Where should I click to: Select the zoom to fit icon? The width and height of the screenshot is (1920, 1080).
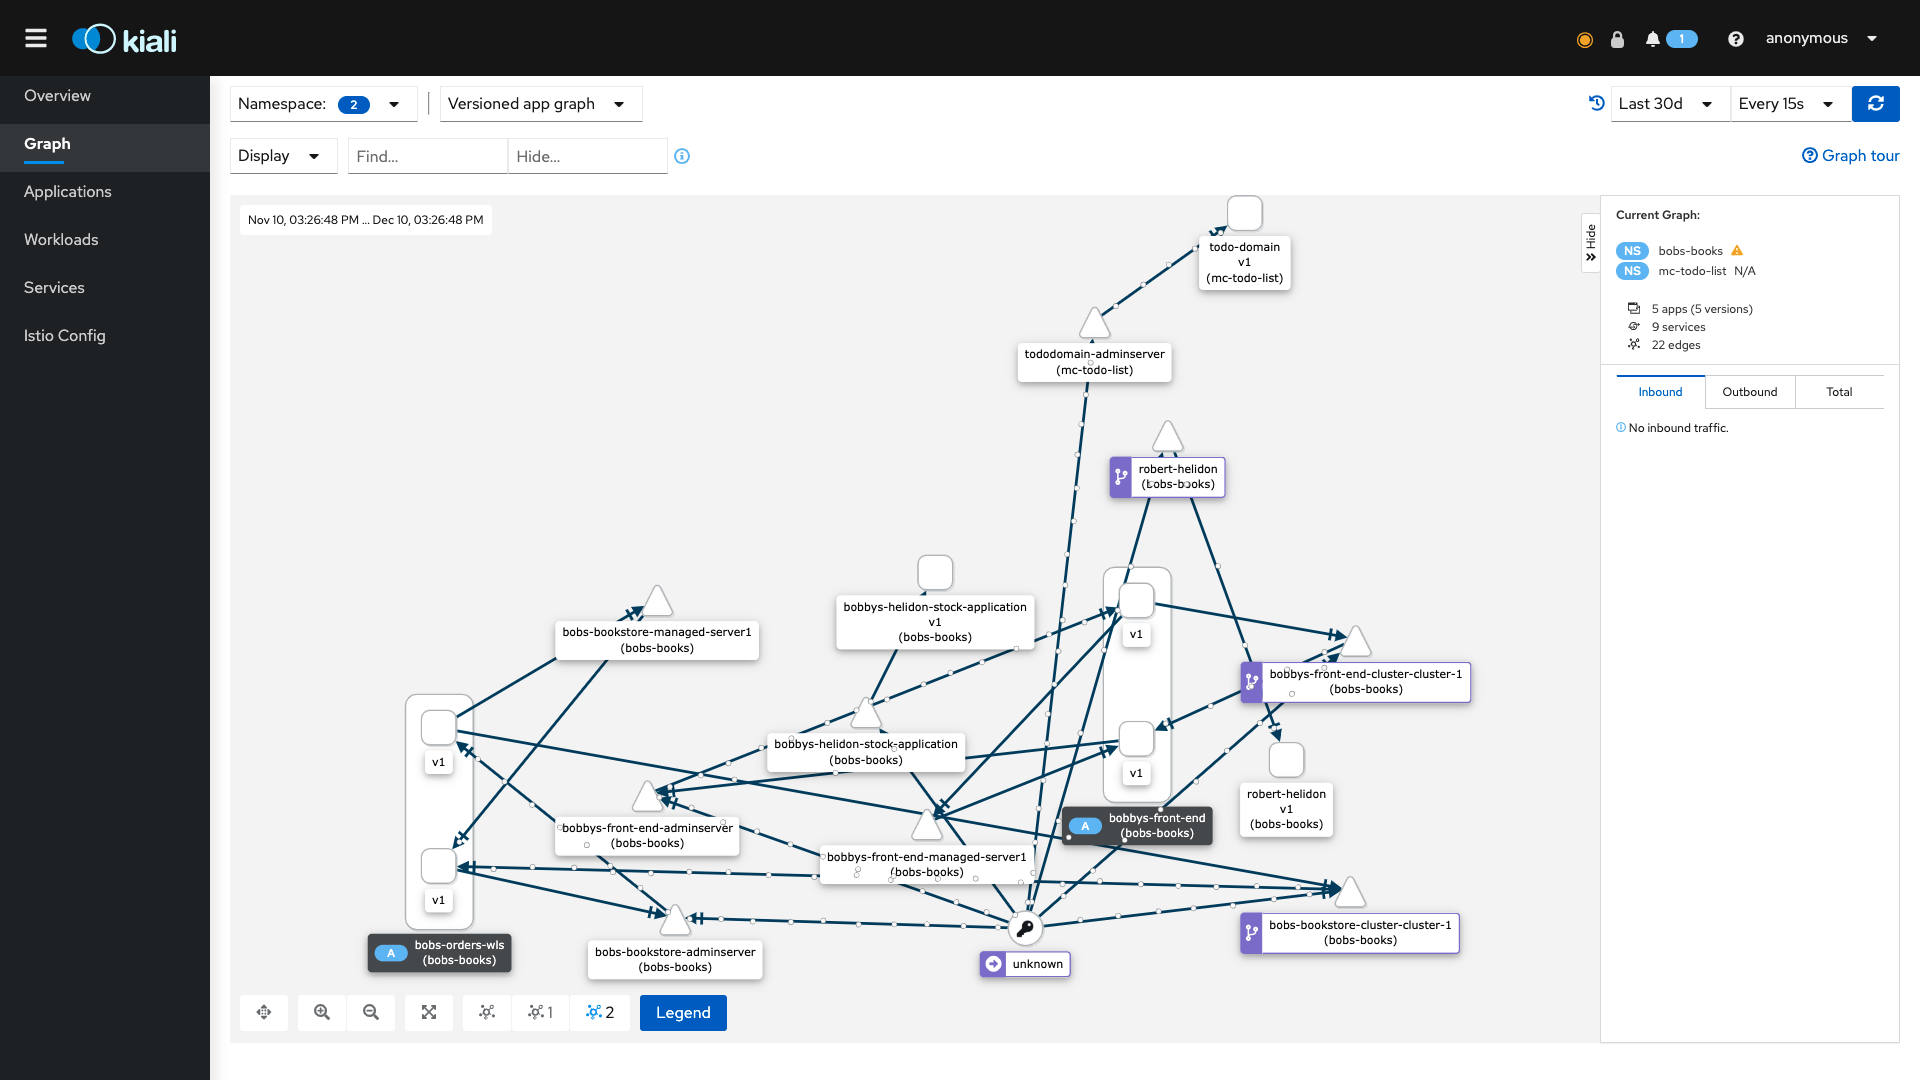click(428, 1012)
